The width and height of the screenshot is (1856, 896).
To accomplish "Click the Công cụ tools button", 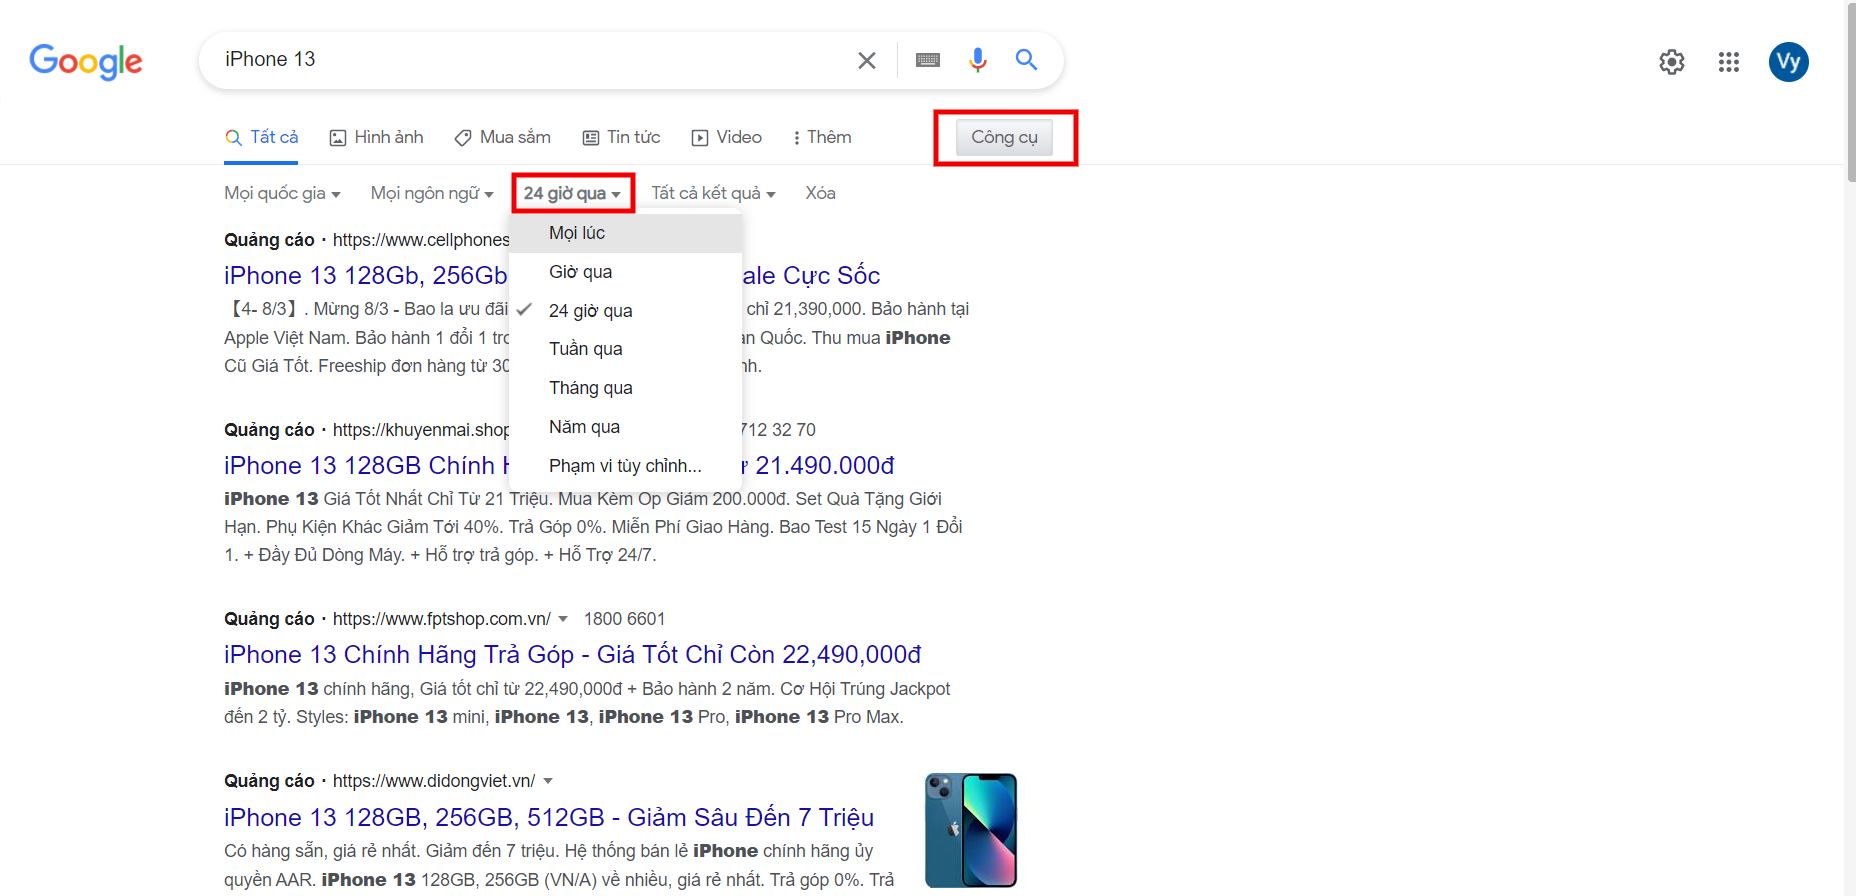I will coord(1005,137).
